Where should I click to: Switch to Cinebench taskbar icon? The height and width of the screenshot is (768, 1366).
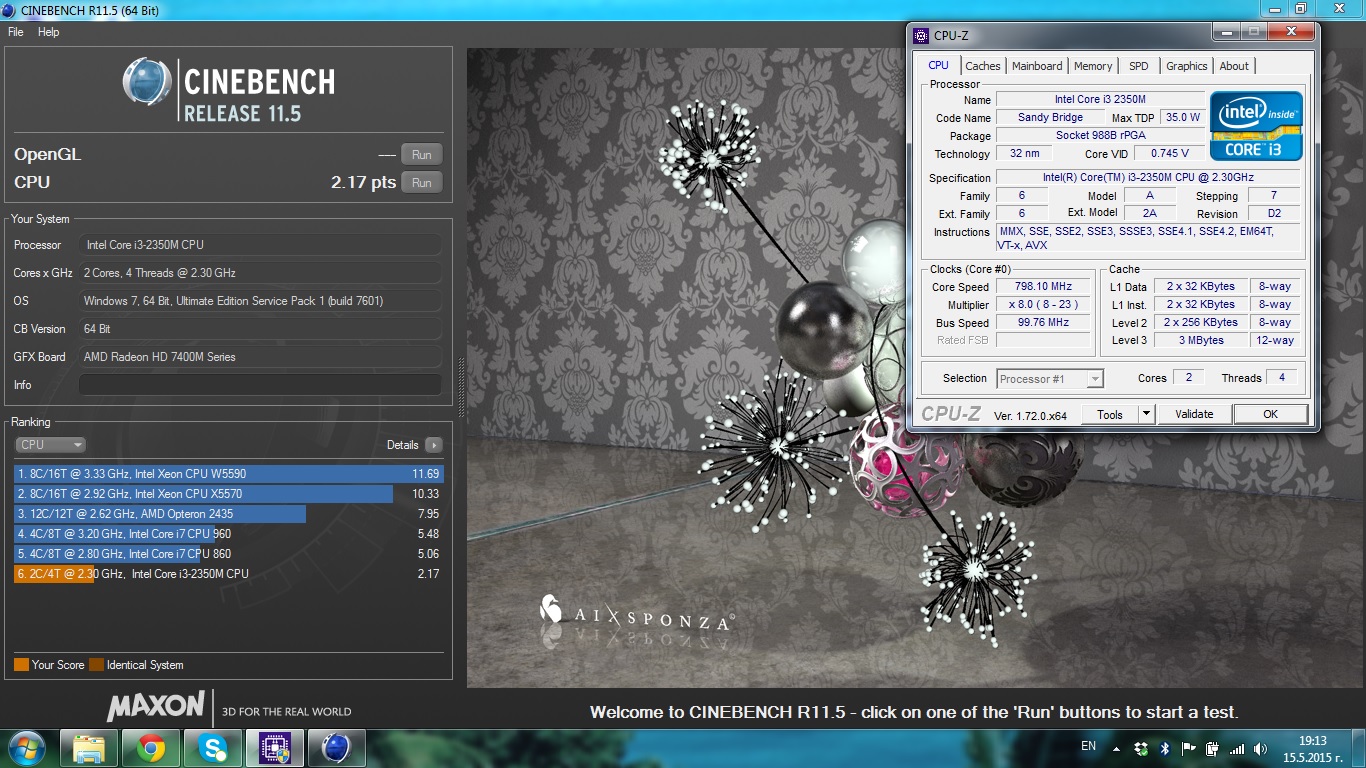(337, 748)
